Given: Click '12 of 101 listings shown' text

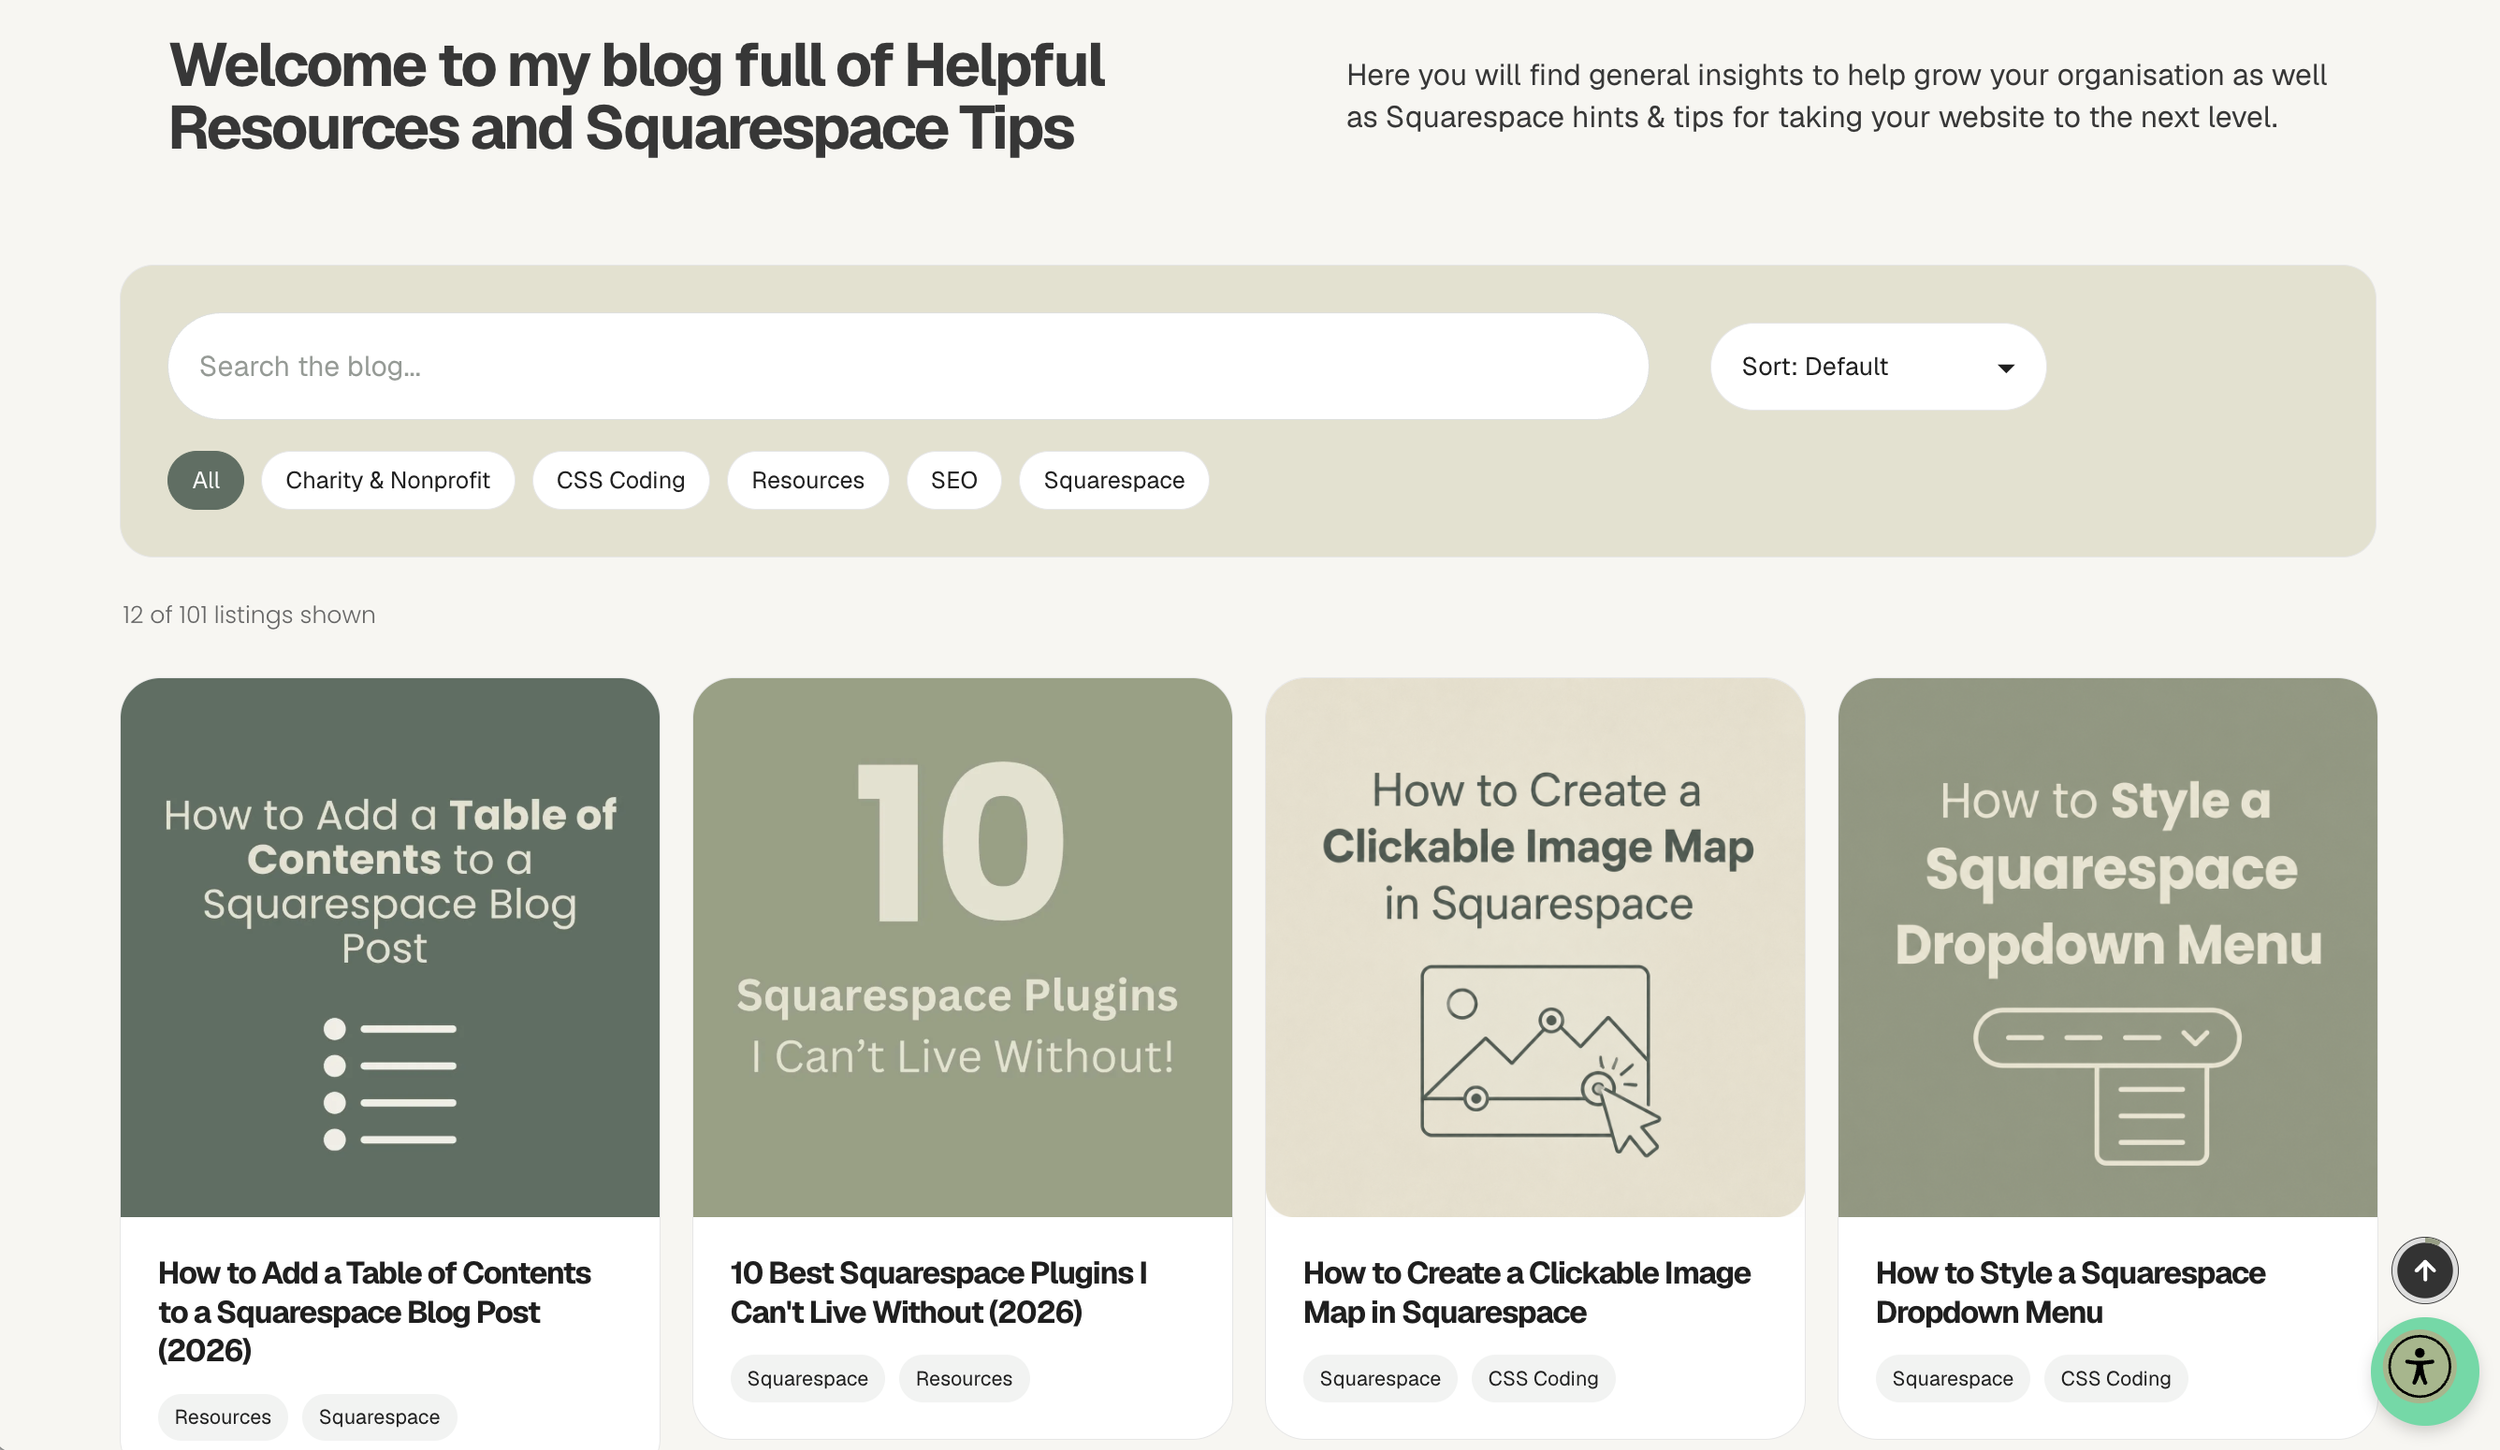Looking at the screenshot, I should [x=249, y=615].
